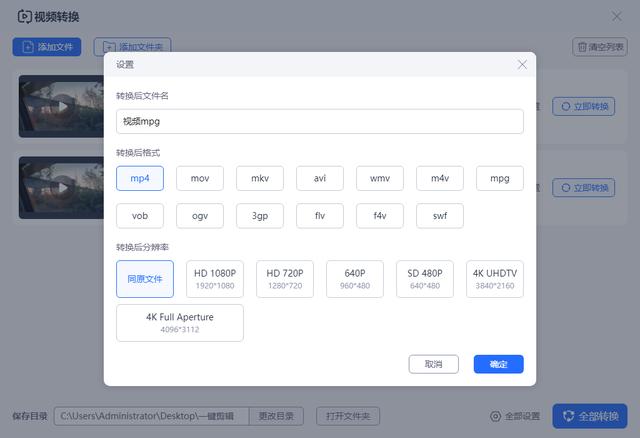The height and width of the screenshot is (438, 640).
Task: Open the 全部设置 gear settings
Action: (x=515, y=416)
